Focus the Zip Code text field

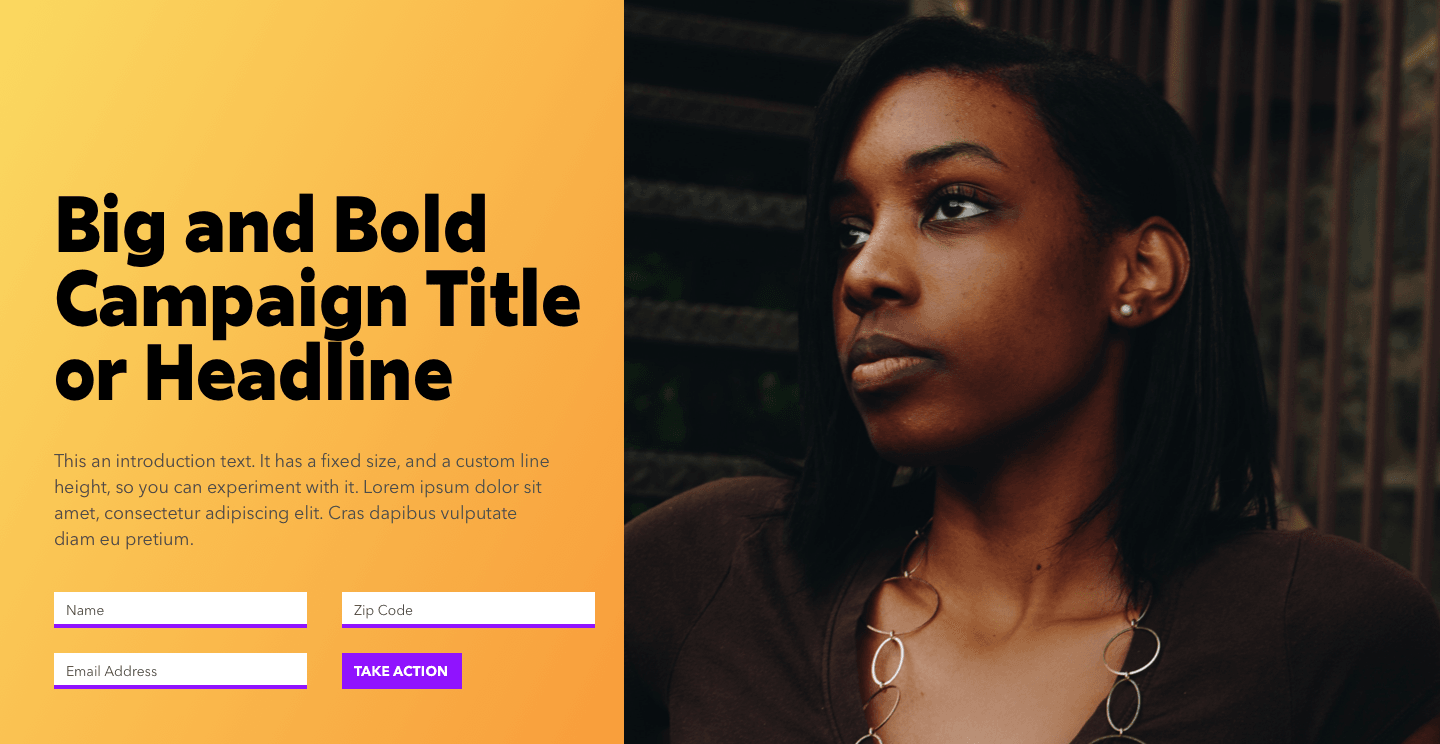468,609
